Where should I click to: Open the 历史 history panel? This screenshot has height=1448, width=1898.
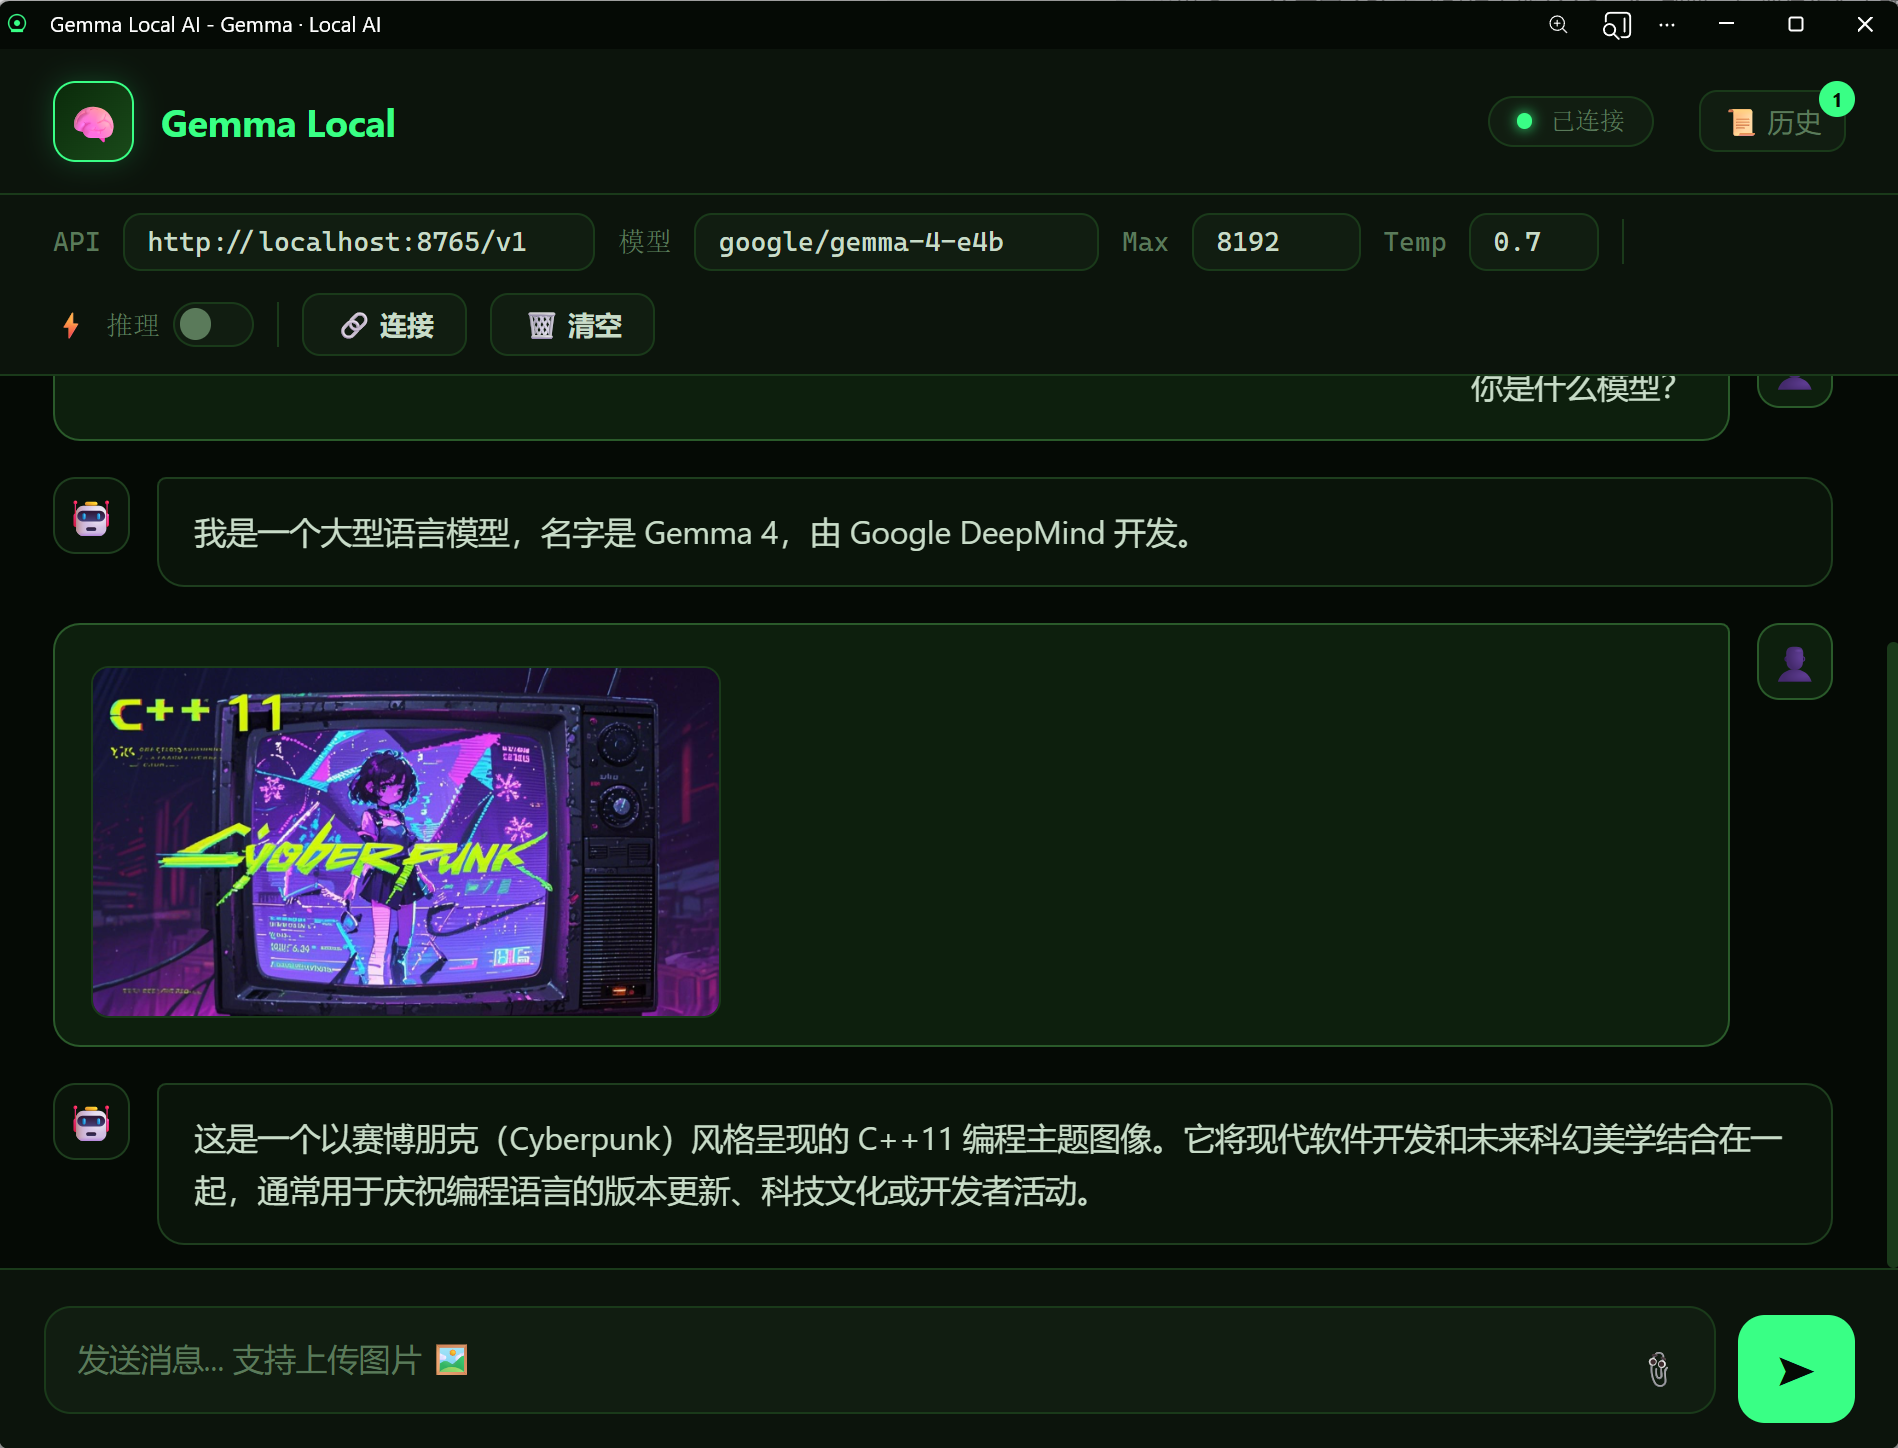click(x=1771, y=121)
